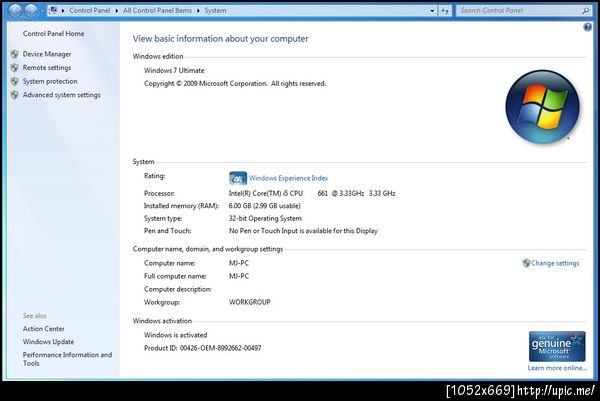This screenshot has height=401, width=600.
Task: Click processor value Intel(R) Core(TM) i5 CPU
Action: (x=266, y=194)
